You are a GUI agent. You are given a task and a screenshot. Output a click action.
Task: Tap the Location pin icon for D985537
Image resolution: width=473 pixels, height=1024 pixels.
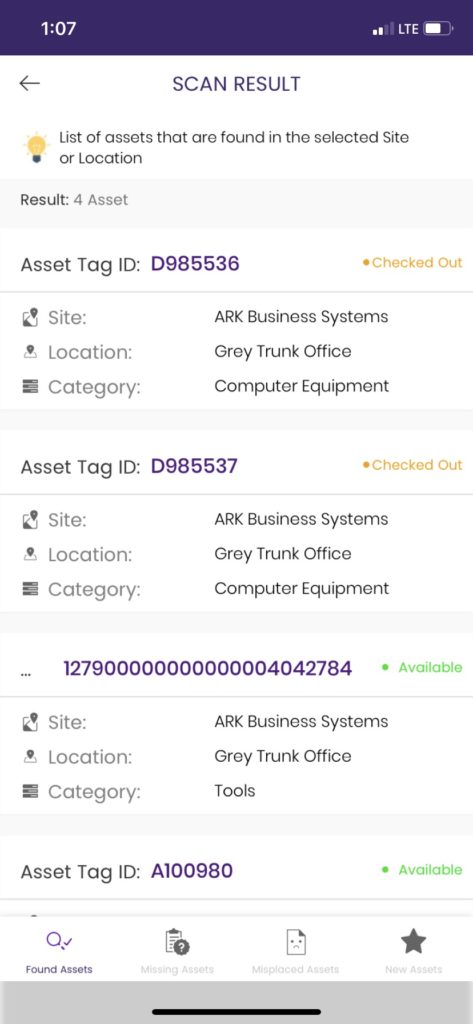[x=30, y=554]
